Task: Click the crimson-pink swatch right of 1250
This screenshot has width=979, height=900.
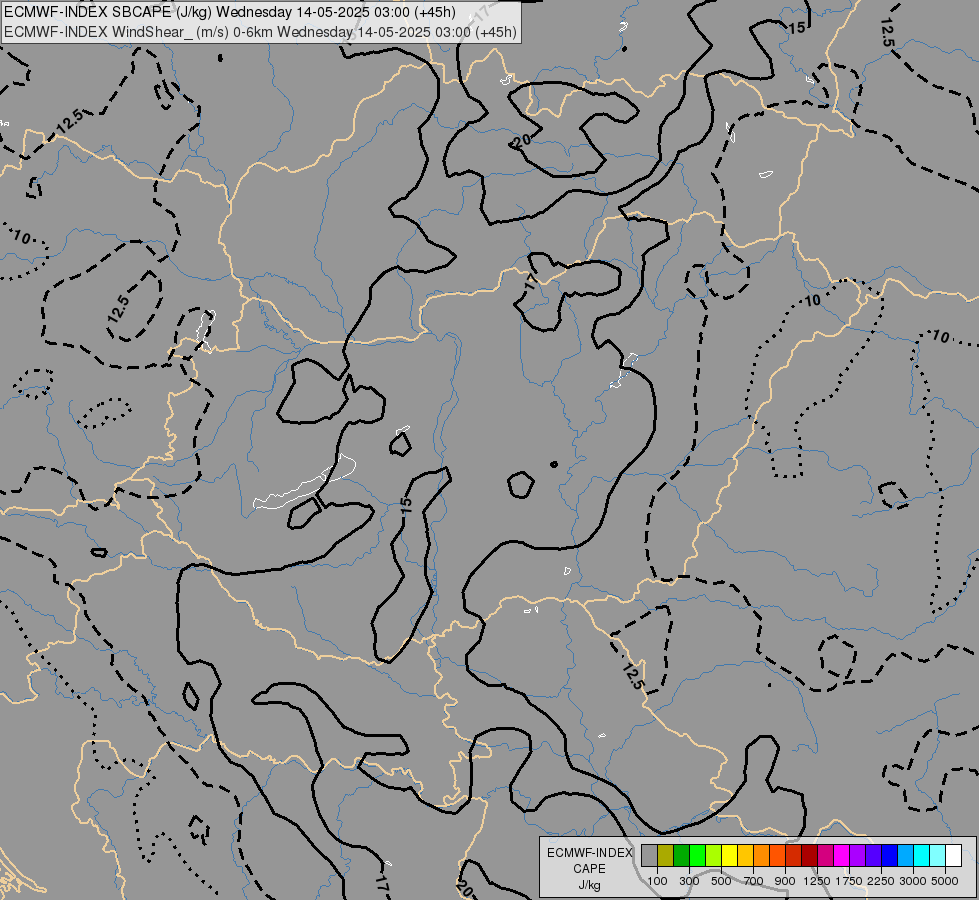Action: pyautogui.click(x=825, y=855)
